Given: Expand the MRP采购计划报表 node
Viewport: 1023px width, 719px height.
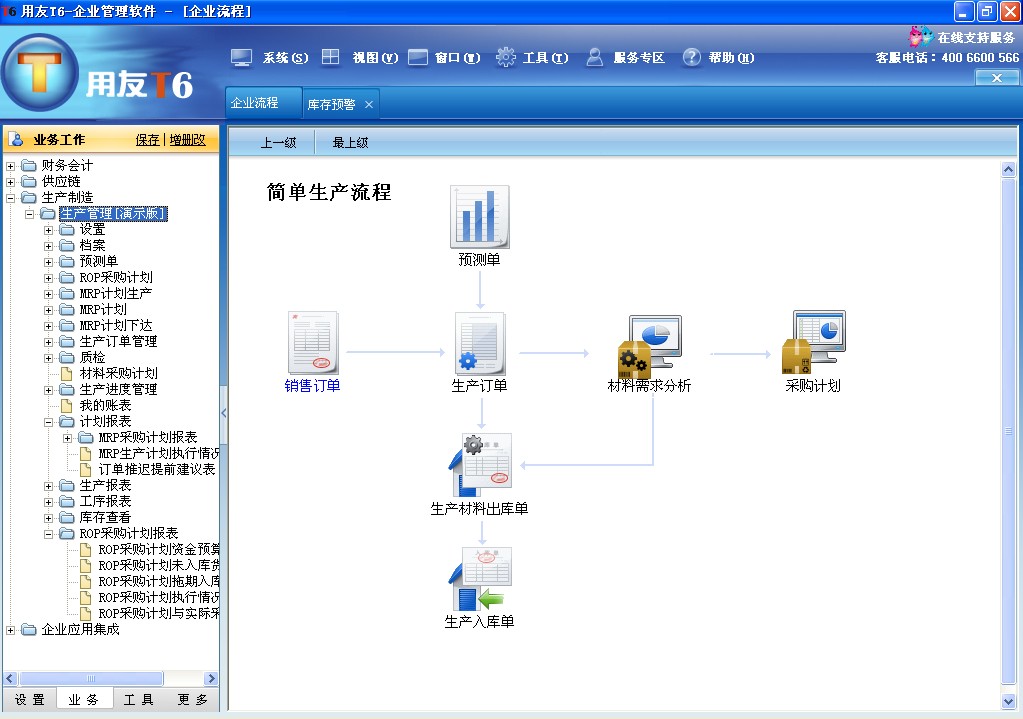Looking at the screenshot, I should tap(67, 438).
